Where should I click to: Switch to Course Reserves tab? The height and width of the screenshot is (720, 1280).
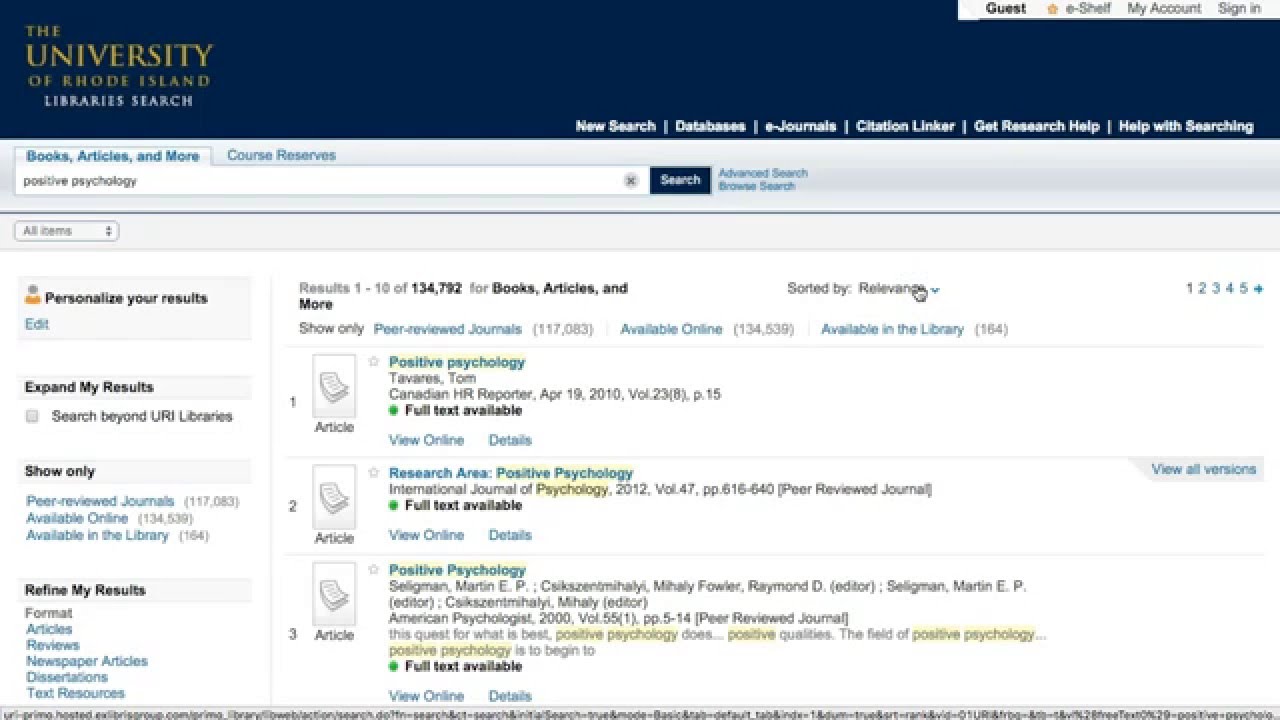coord(281,155)
